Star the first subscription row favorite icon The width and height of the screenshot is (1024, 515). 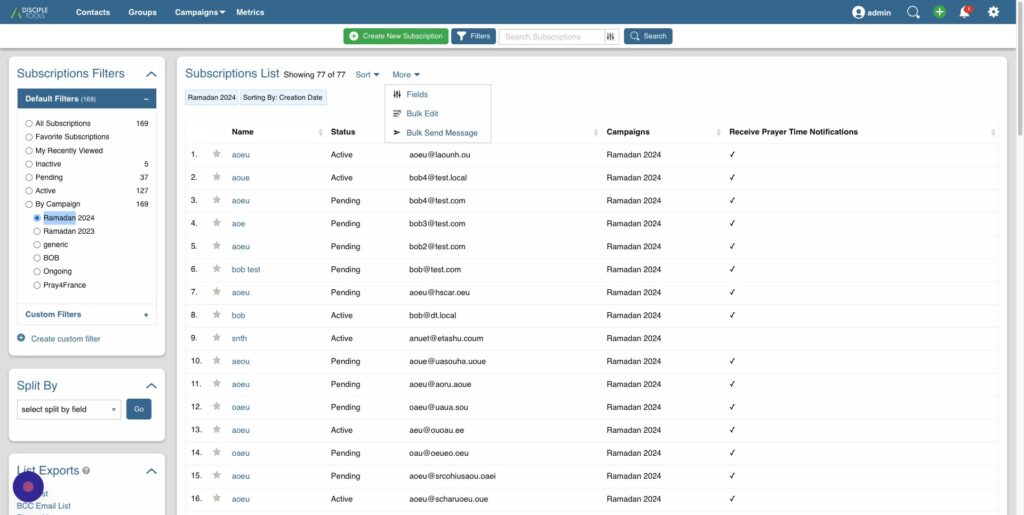tap(217, 155)
